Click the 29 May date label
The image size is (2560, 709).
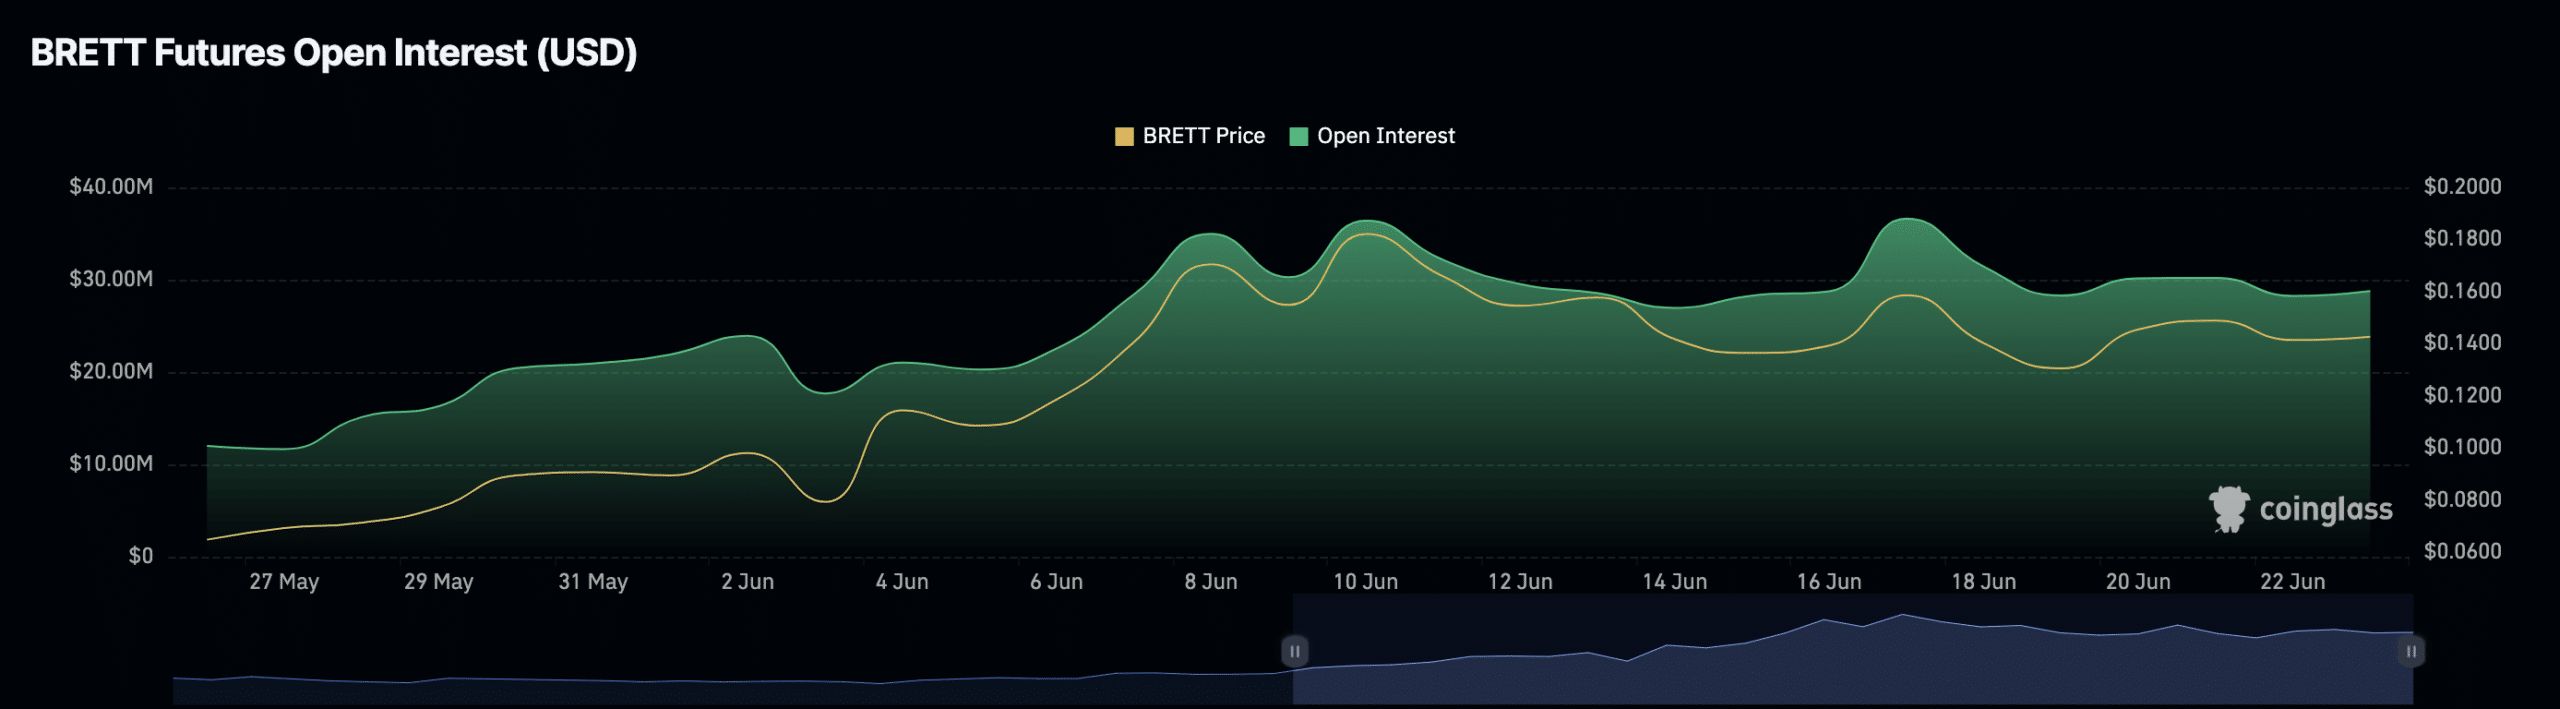point(438,582)
